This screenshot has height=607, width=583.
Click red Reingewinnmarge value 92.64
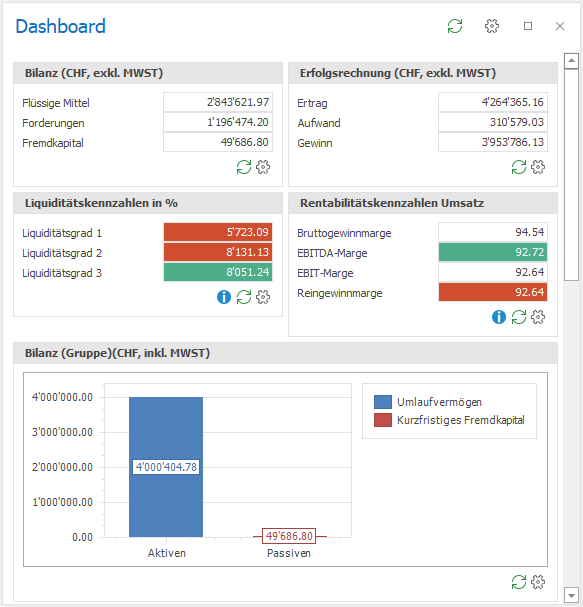[493, 292]
